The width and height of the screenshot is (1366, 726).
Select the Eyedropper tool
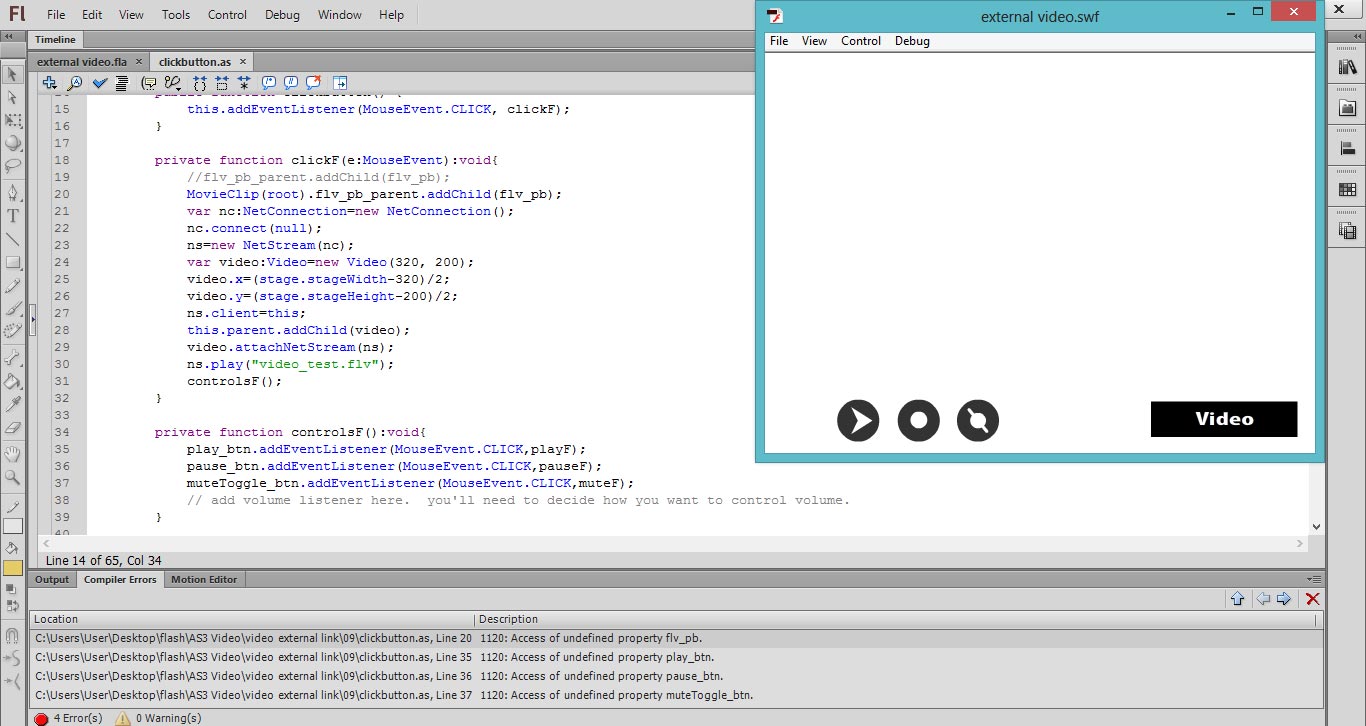click(13, 404)
